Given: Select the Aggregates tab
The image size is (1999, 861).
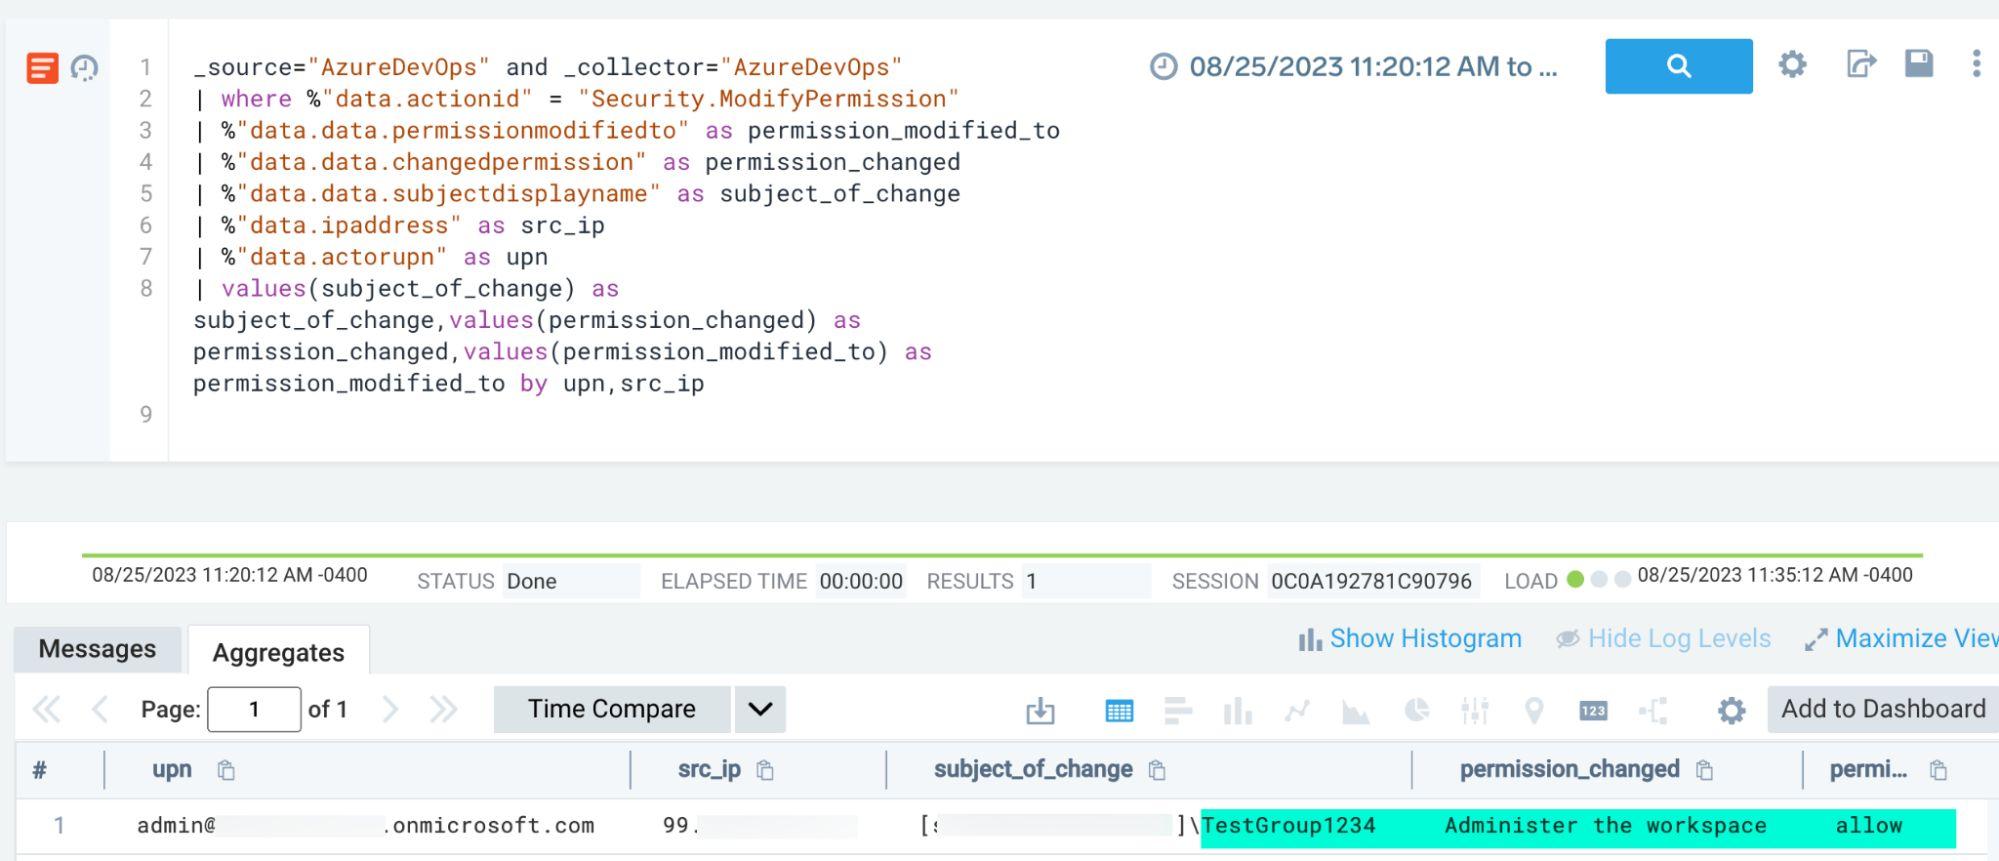Looking at the screenshot, I should (x=278, y=652).
